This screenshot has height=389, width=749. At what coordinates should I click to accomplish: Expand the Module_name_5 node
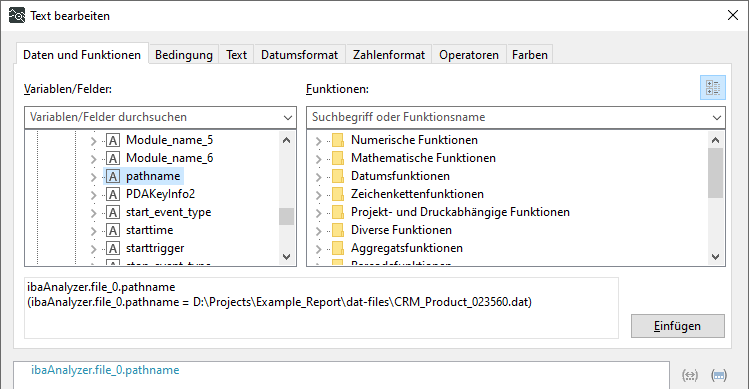[94, 141]
